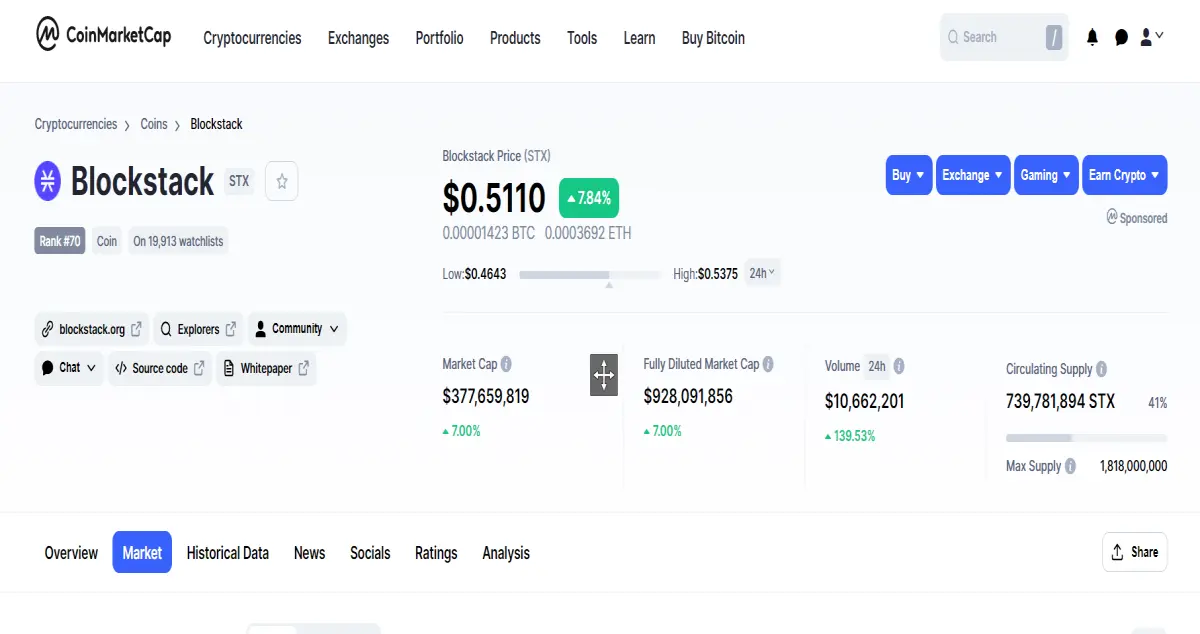Viewport: 1200px width, 634px height.
Task: Open the Exchanges menu
Action: (x=358, y=38)
